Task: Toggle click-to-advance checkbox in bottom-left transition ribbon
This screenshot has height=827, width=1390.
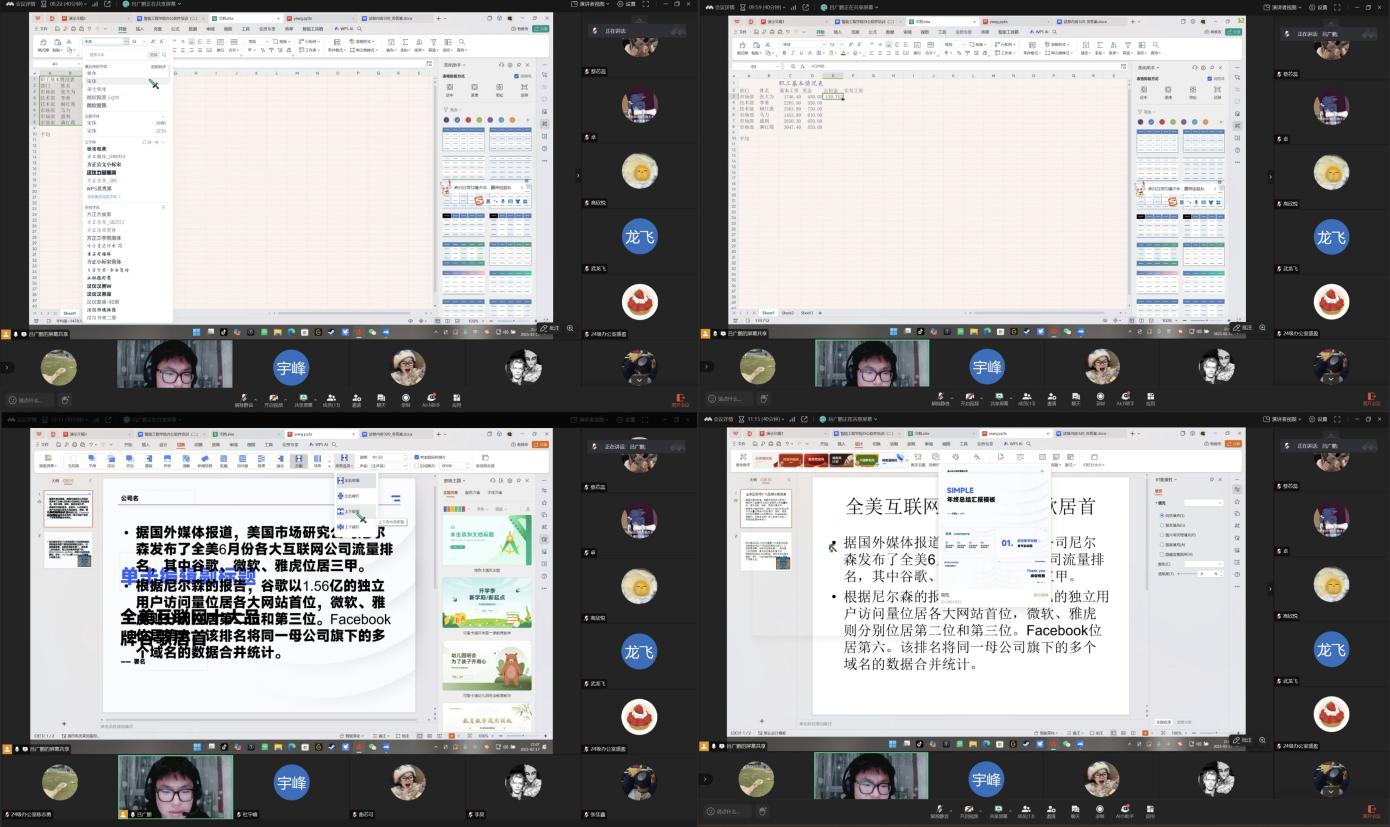Action: (x=416, y=457)
